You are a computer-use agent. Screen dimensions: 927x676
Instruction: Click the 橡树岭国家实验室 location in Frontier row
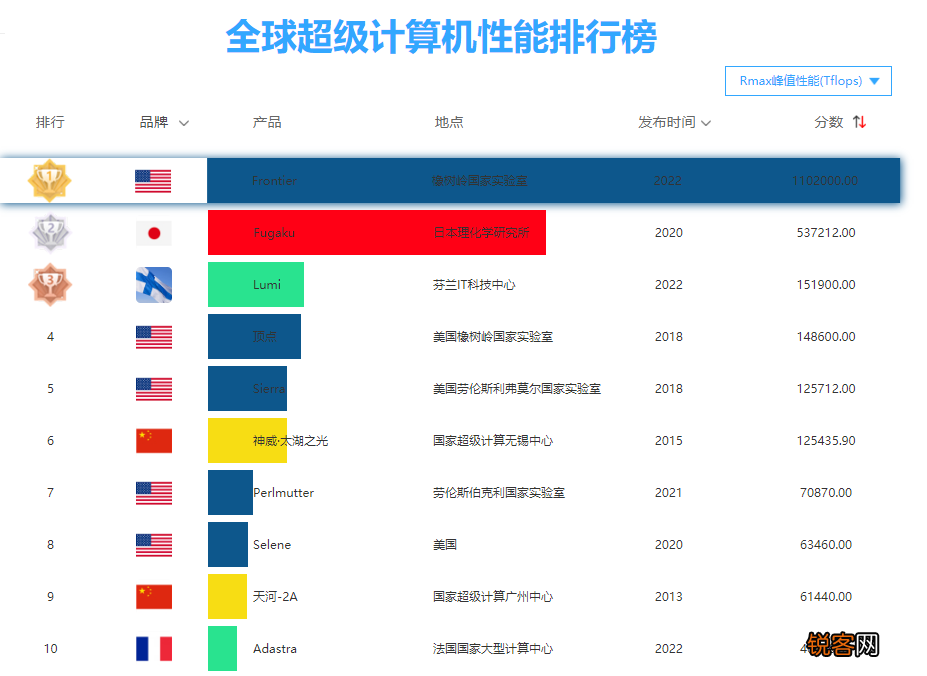[x=479, y=180]
